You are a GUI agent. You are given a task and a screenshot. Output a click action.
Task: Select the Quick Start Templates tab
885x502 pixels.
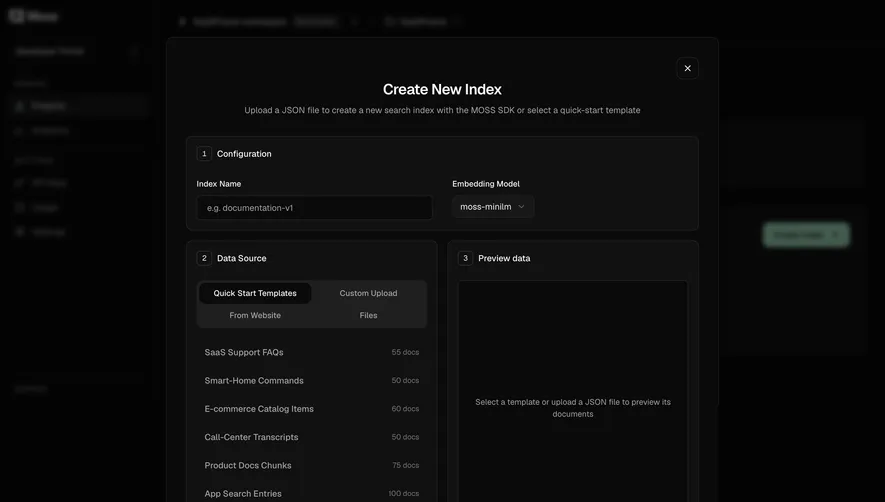(255, 293)
